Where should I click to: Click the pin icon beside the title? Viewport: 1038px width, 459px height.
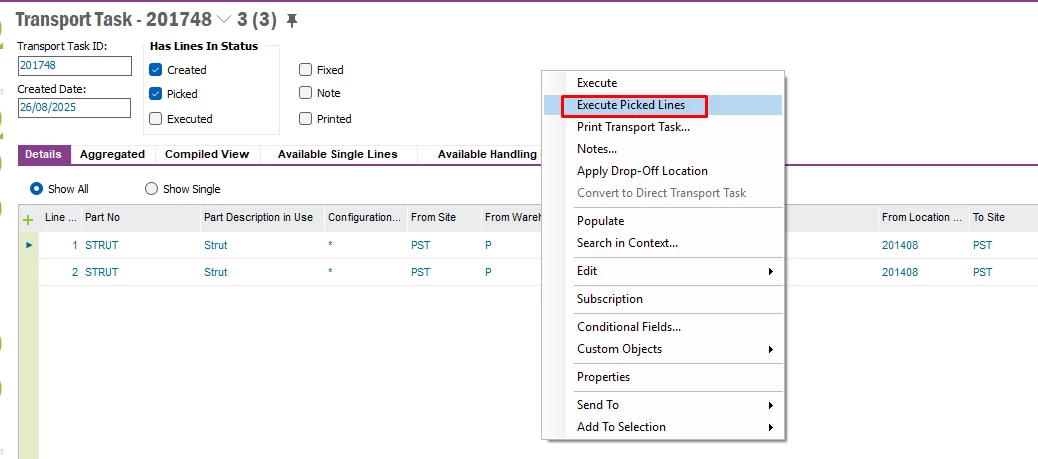click(292, 20)
